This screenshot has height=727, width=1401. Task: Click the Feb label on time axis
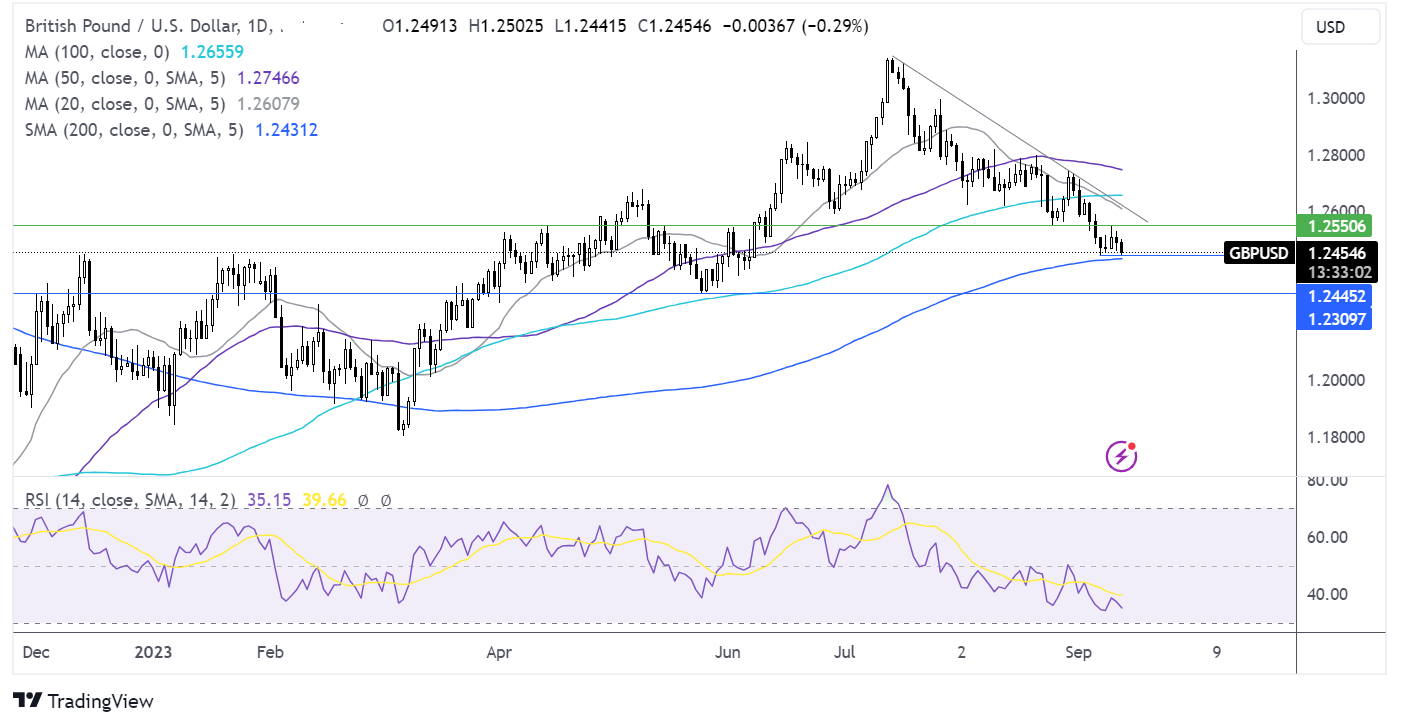coord(270,653)
